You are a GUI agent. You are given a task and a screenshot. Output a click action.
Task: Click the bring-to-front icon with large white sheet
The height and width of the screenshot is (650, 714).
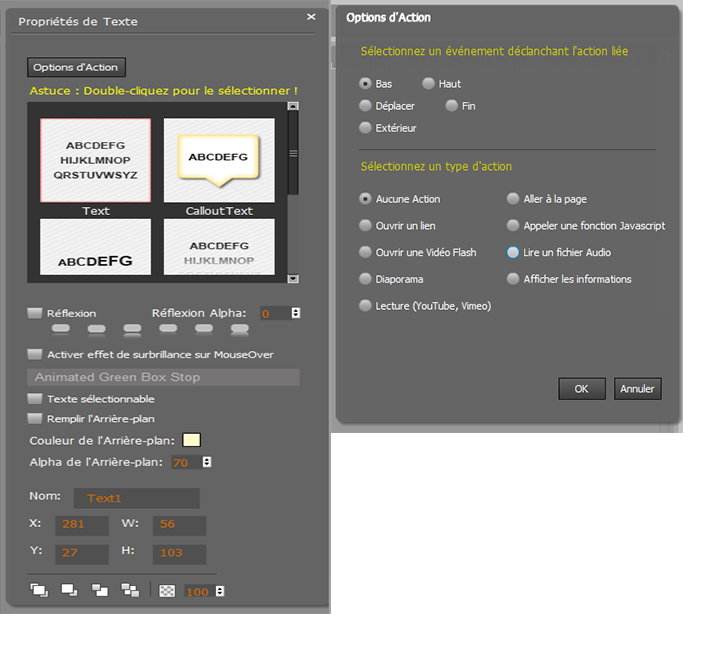(69, 590)
